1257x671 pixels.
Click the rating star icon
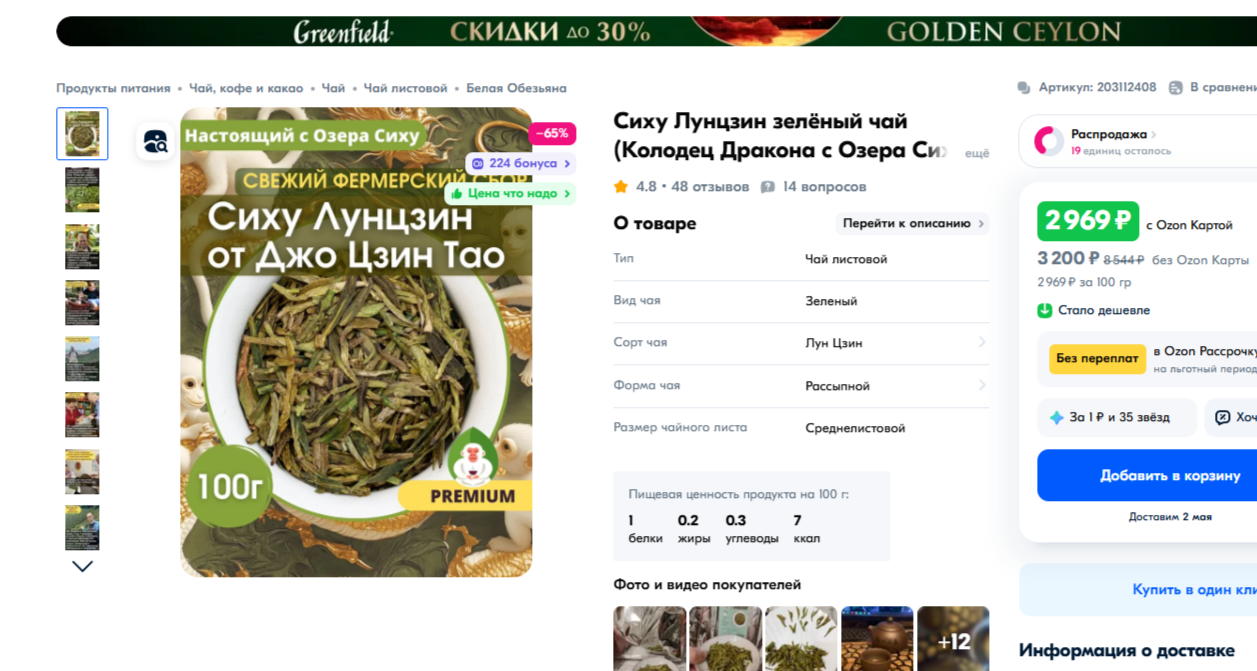click(x=621, y=187)
